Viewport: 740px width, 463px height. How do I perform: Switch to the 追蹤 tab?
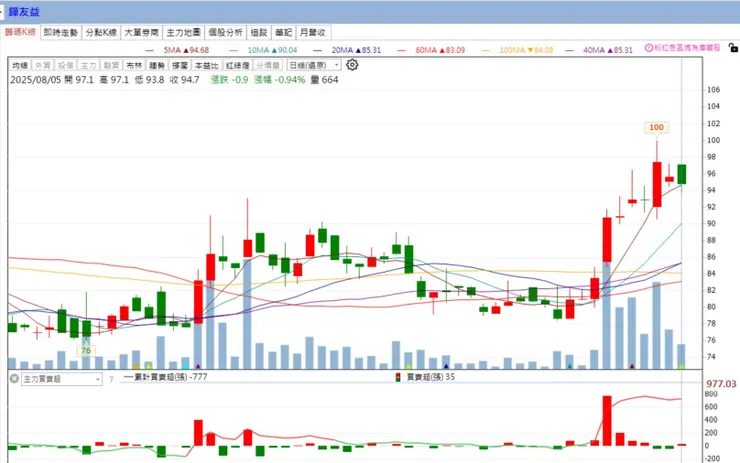(x=259, y=32)
